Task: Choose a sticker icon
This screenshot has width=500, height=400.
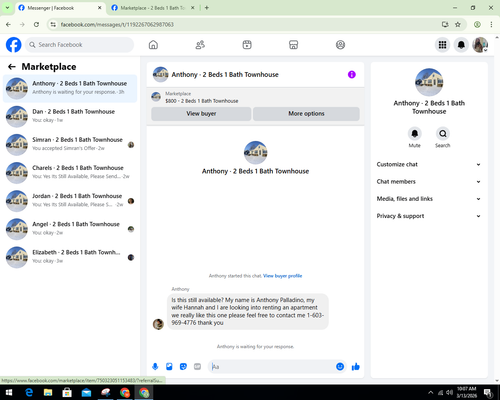Action: 183,367
